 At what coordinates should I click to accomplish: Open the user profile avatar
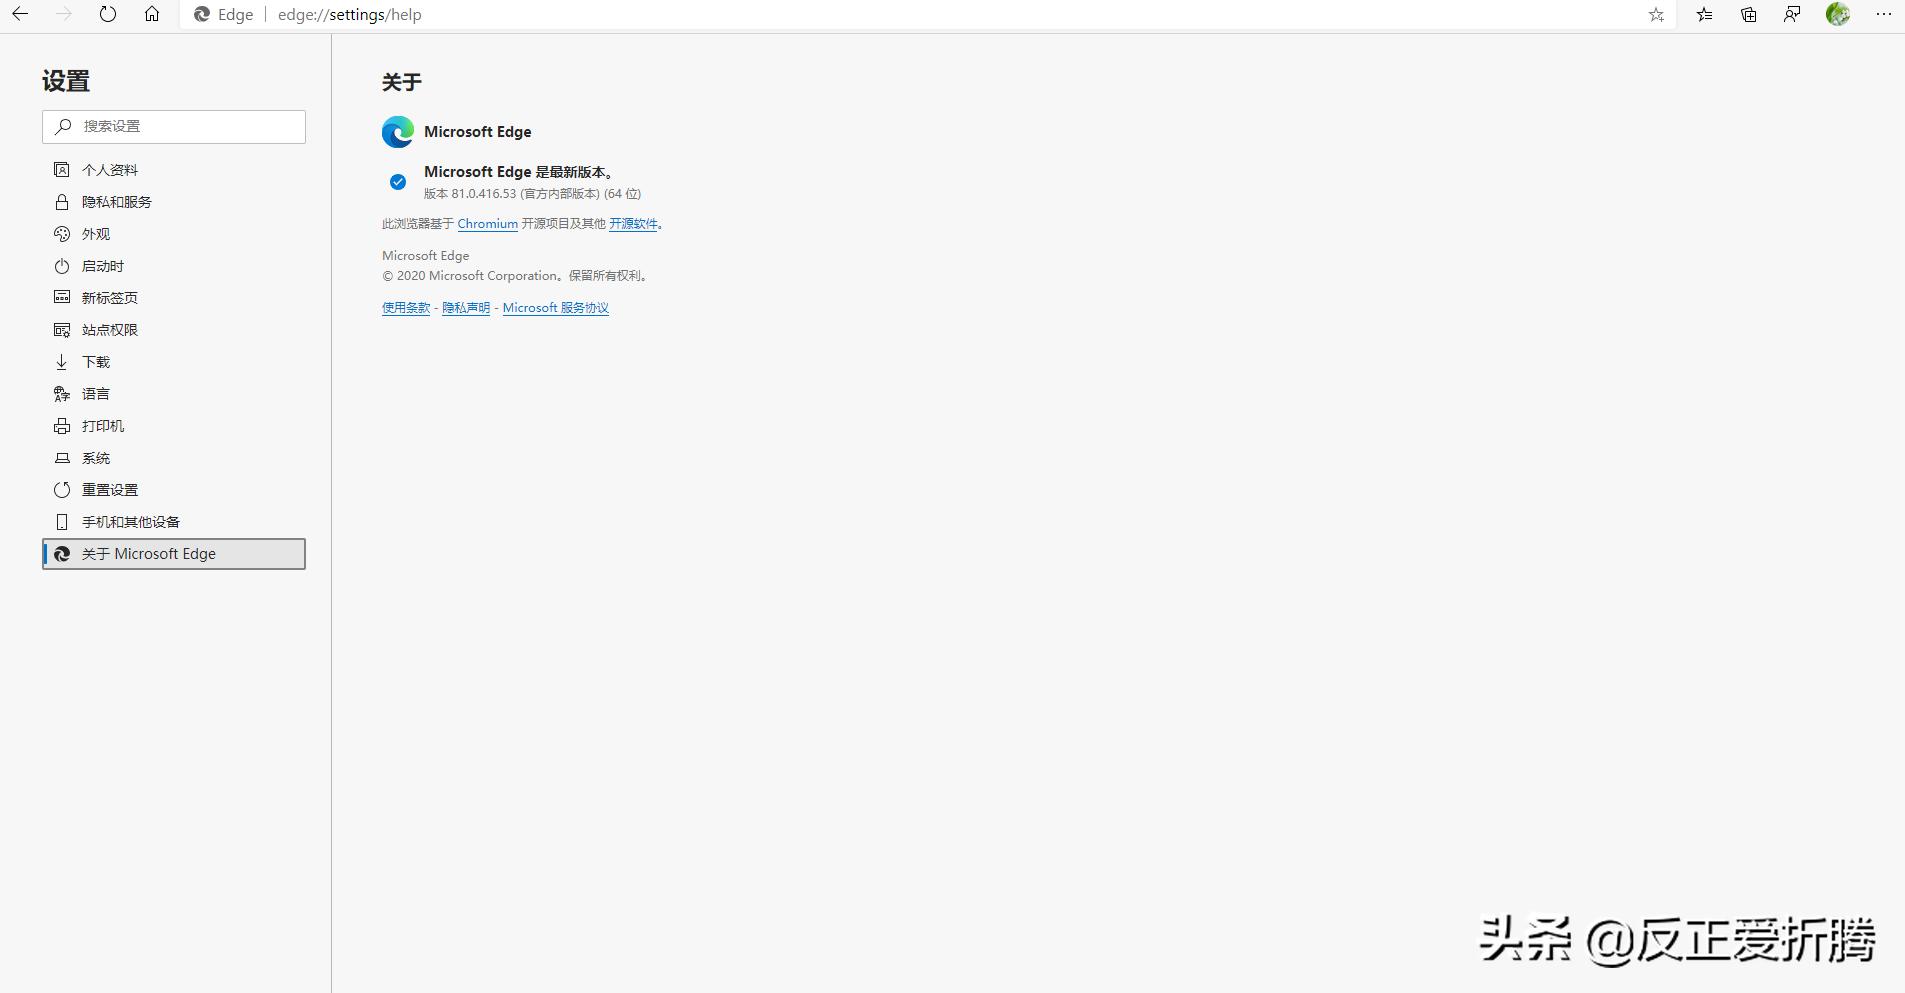[x=1838, y=14]
